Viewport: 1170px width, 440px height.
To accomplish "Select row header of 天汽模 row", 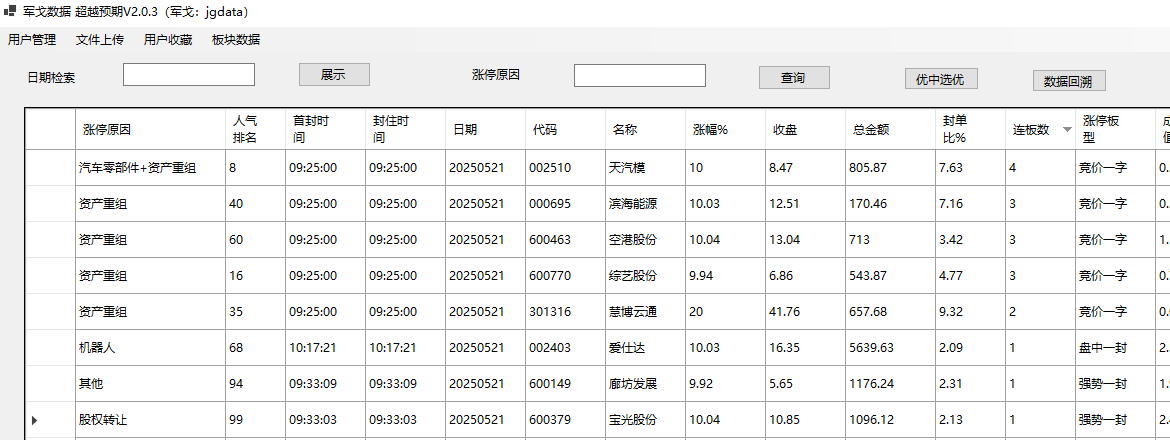I will point(51,168).
